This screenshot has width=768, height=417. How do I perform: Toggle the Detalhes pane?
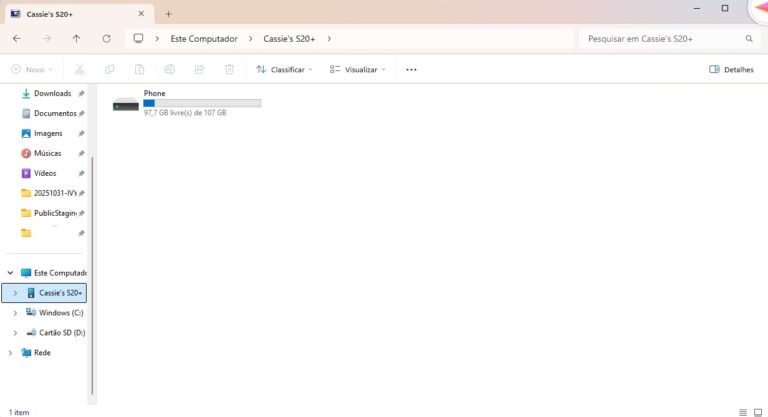pyautogui.click(x=731, y=70)
